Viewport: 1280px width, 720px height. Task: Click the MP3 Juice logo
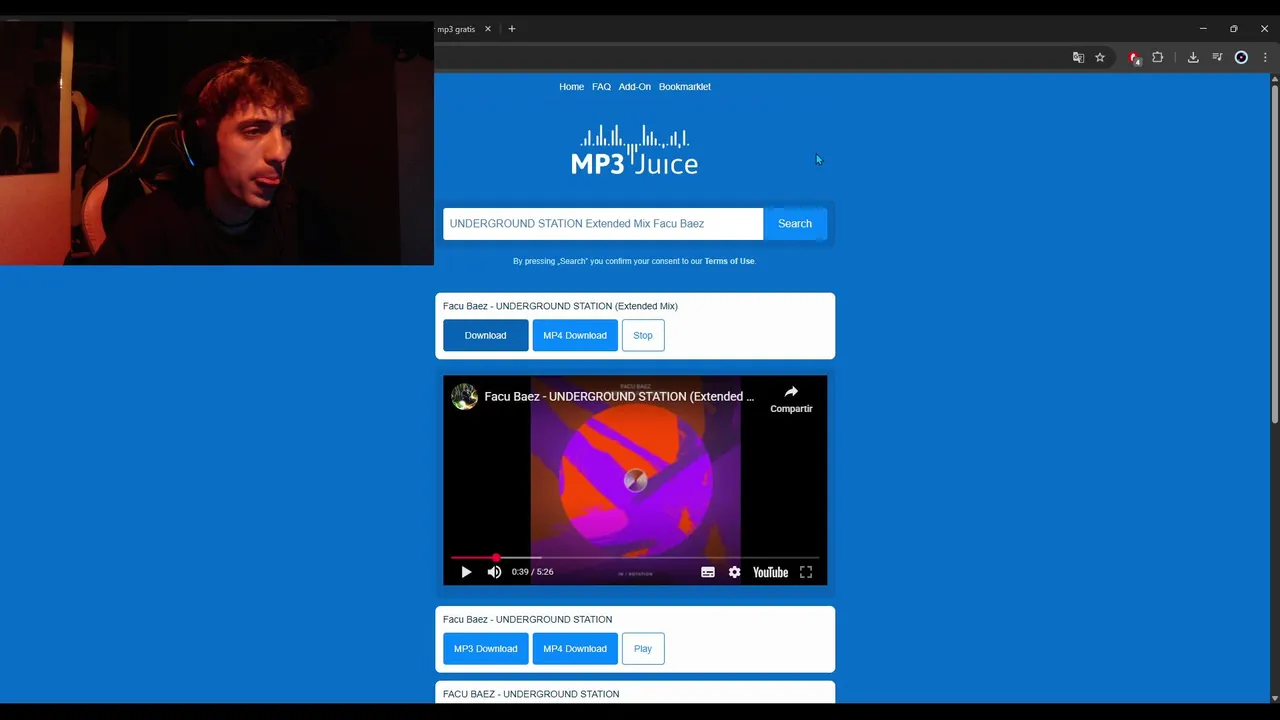point(635,150)
